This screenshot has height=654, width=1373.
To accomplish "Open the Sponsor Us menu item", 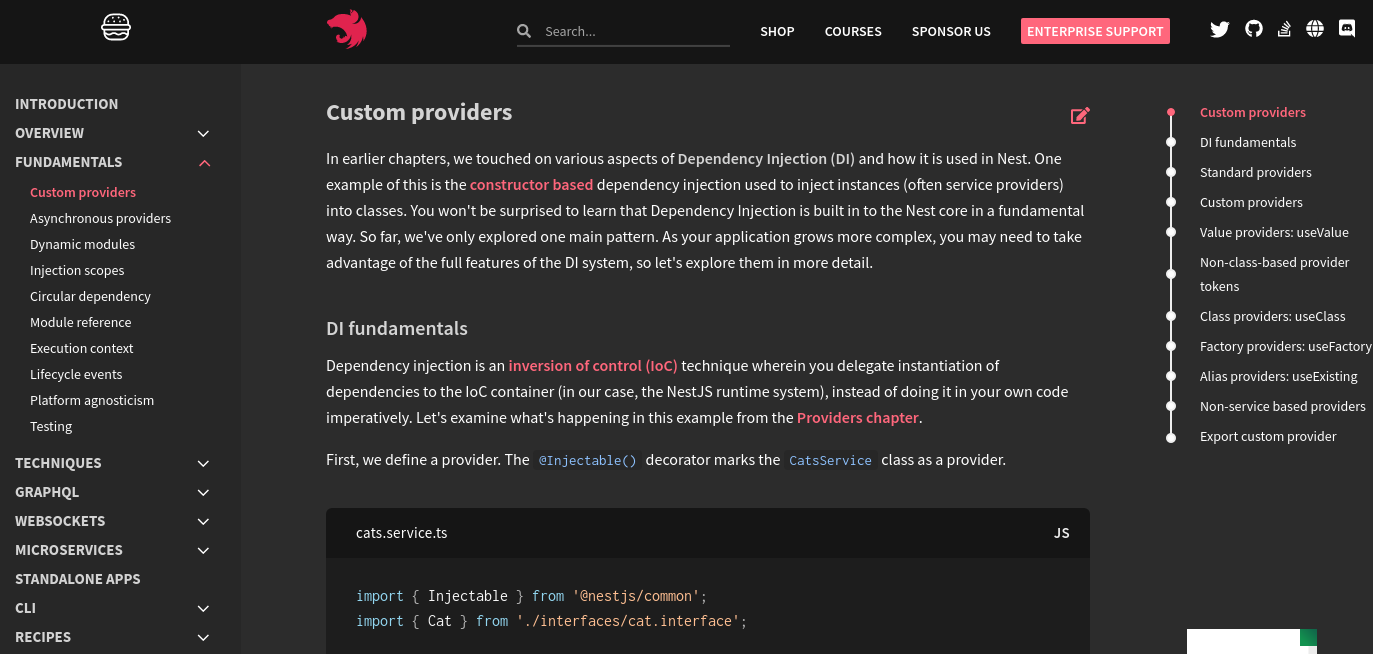I will tap(951, 31).
